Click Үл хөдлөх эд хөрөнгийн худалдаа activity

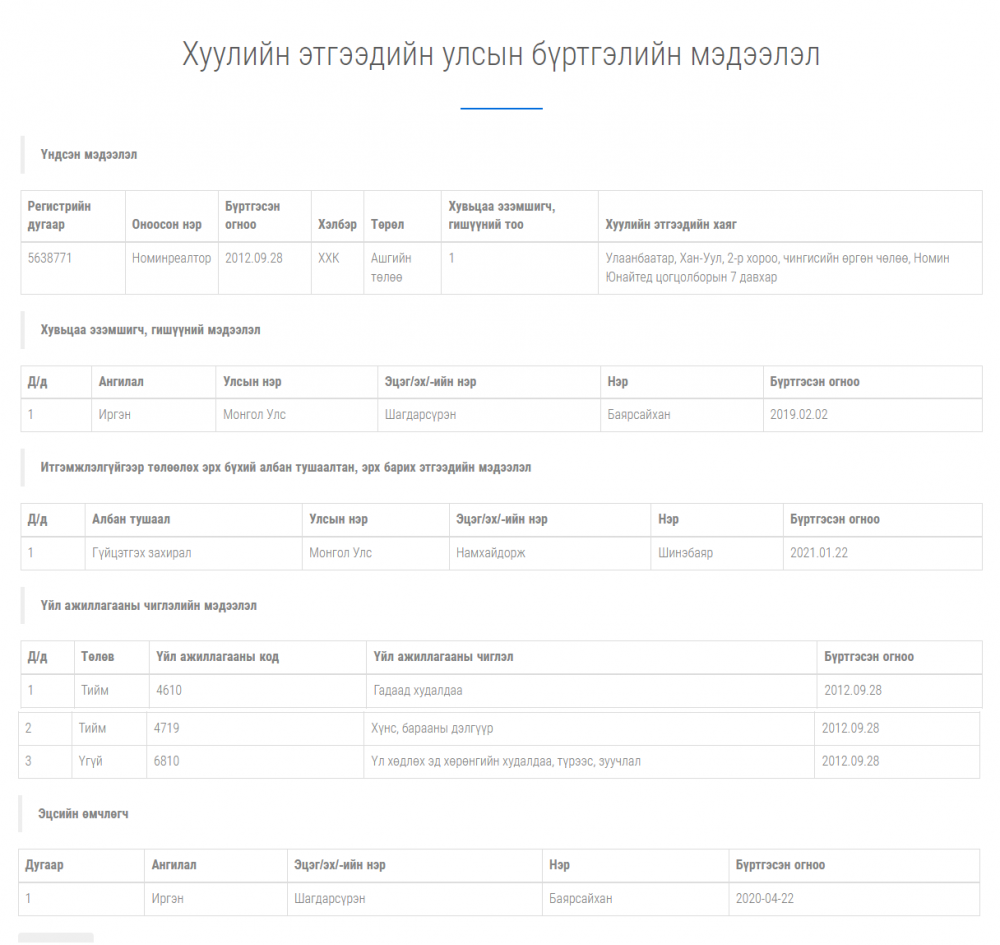click(506, 761)
